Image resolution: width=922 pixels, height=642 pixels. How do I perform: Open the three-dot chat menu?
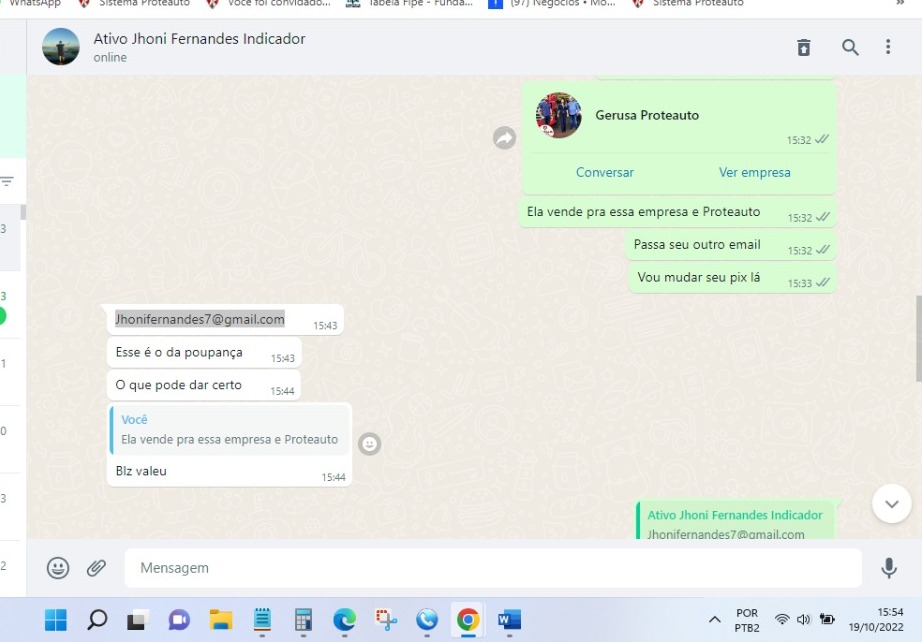tap(888, 47)
